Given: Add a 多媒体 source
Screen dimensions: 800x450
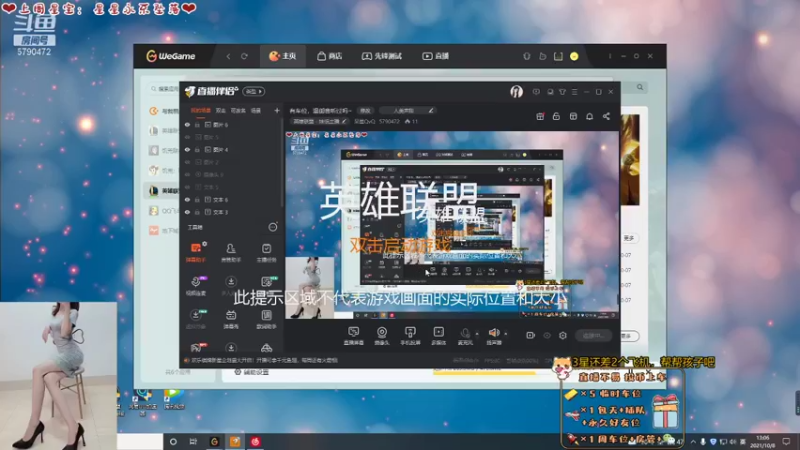Looking at the screenshot, I should pyautogui.click(x=439, y=336).
